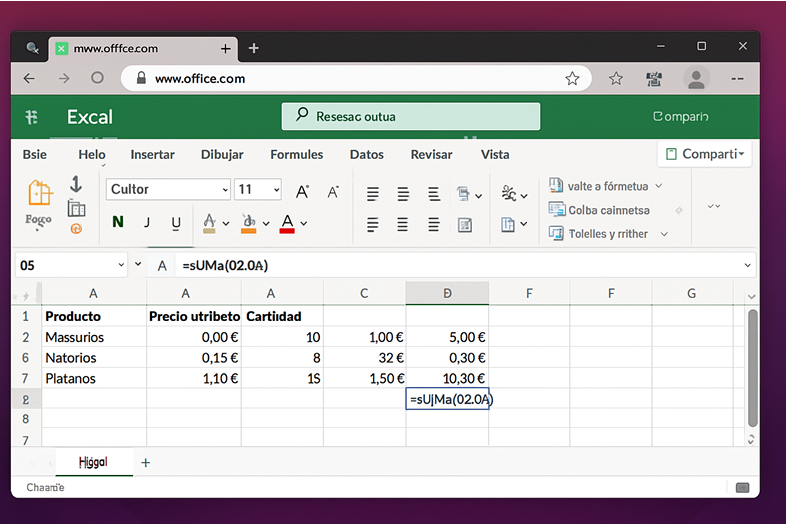This screenshot has width=786, height=524.
Task: Open the Insertar ribbon tab
Action: pos(152,154)
